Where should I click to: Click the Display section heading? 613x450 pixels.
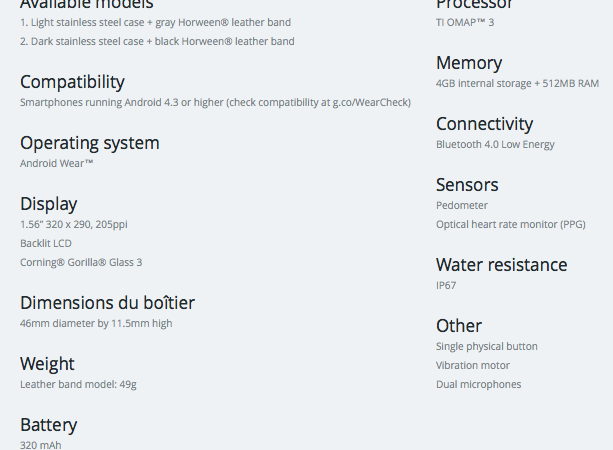coord(48,204)
